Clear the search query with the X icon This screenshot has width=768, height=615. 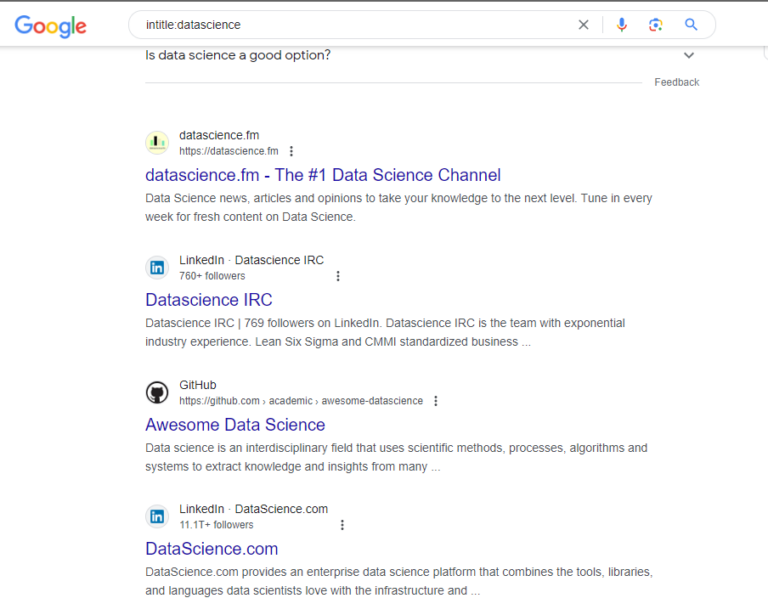[583, 24]
